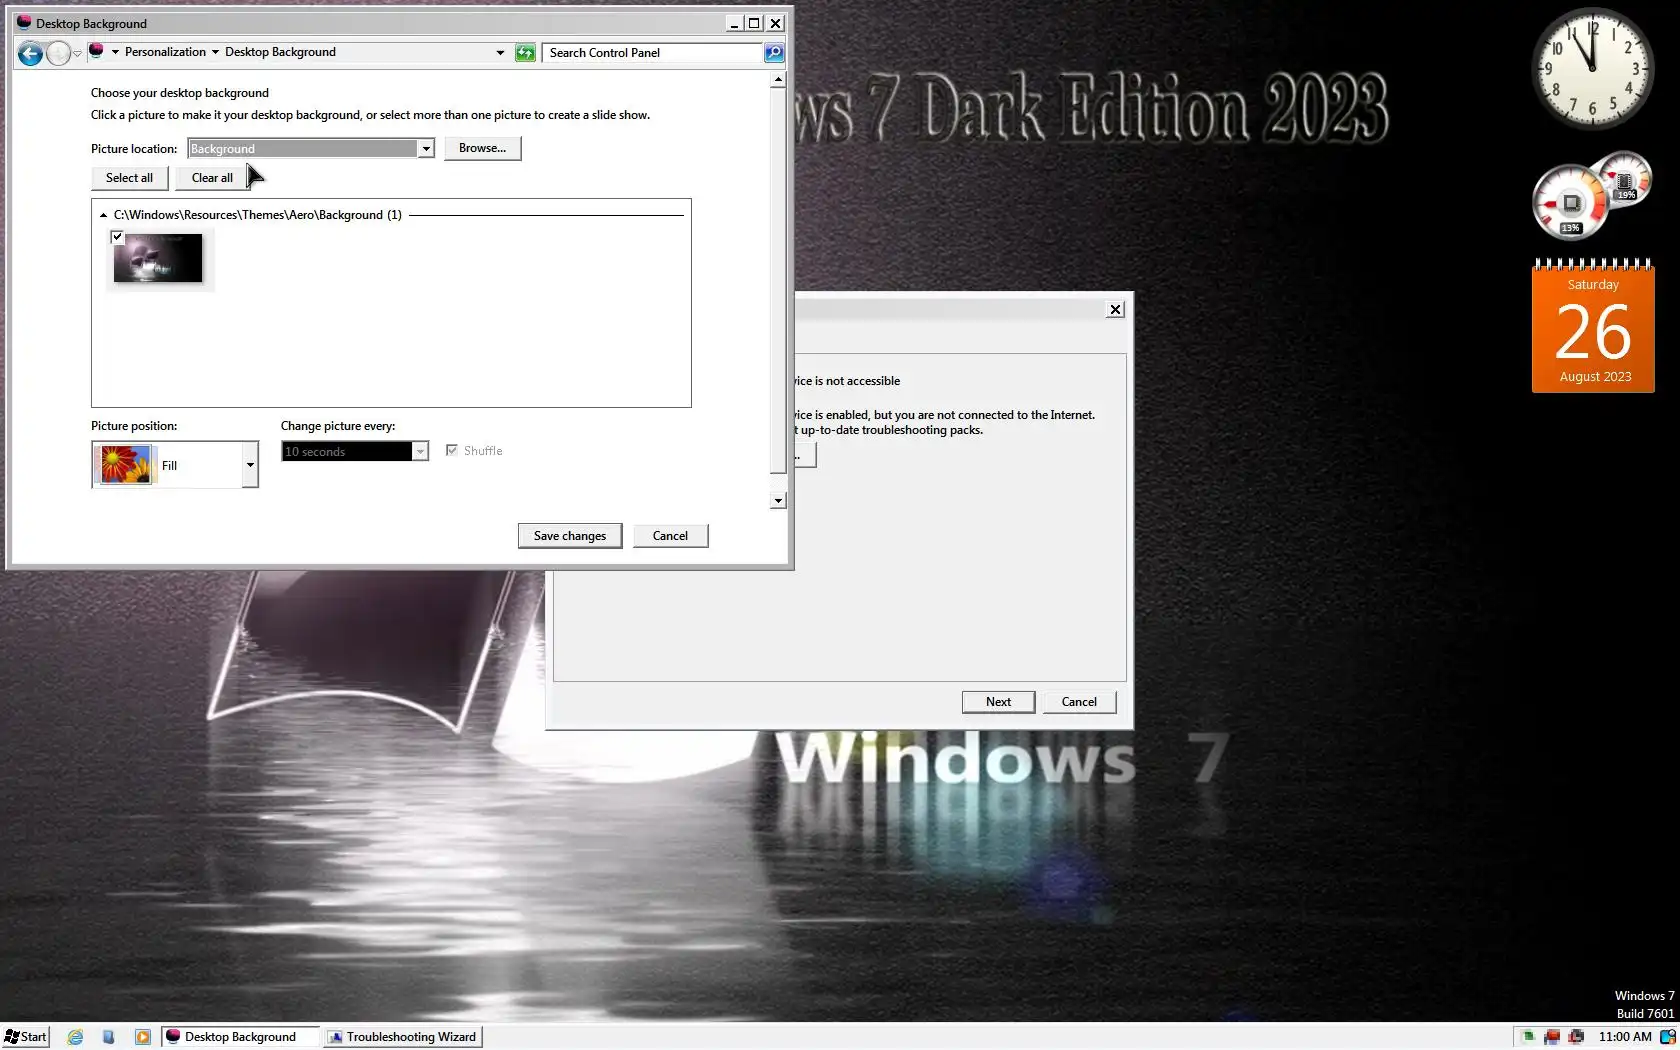The height and width of the screenshot is (1050, 1680).
Task: Click the 11:00 AM taskbar clock
Action: coord(1625,1037)
